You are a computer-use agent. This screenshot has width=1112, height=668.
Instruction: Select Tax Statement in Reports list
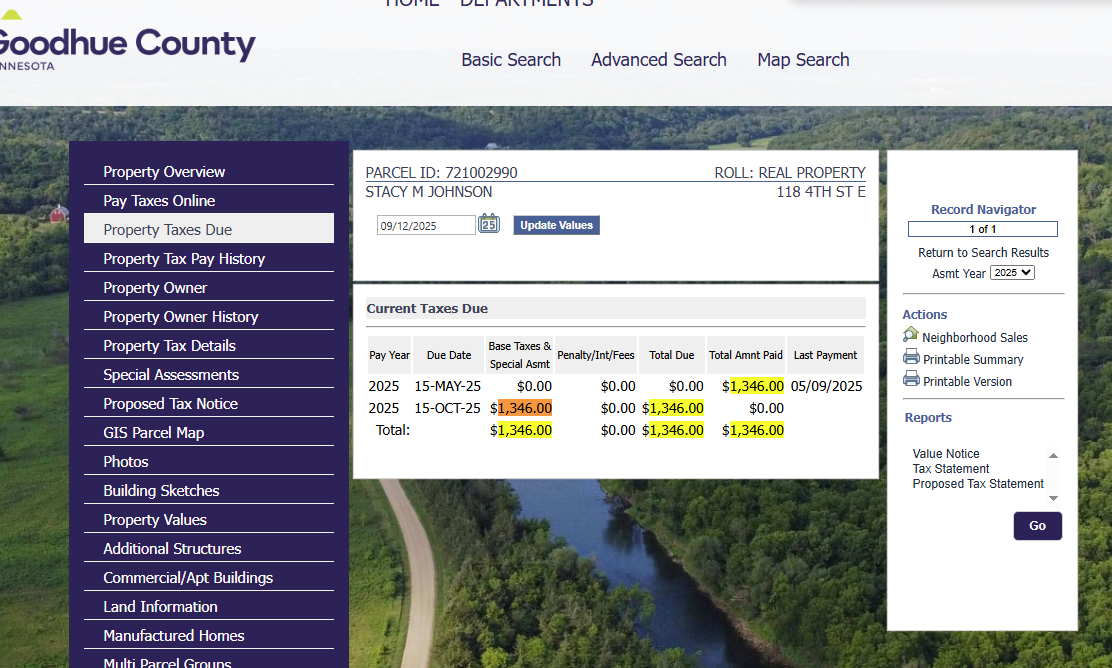950,469
